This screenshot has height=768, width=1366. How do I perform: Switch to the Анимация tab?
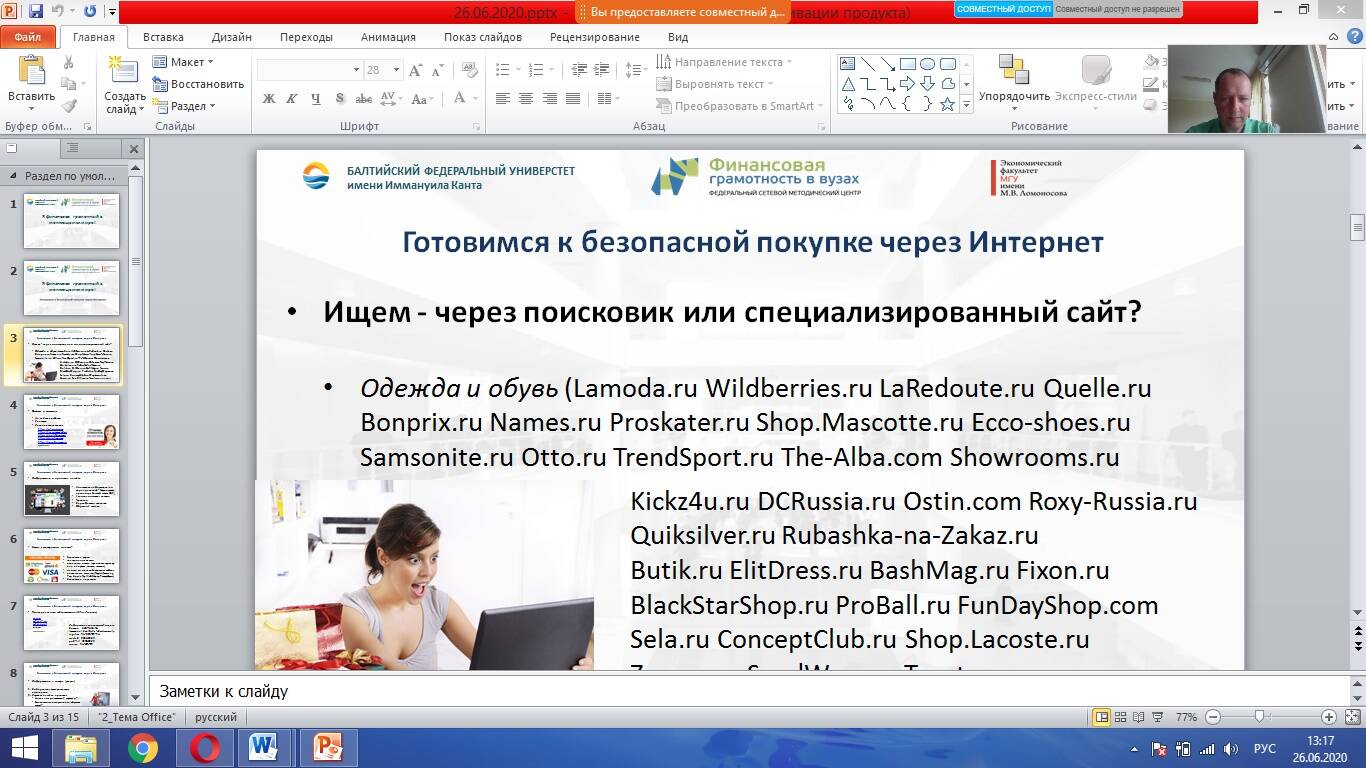(388, 37)
